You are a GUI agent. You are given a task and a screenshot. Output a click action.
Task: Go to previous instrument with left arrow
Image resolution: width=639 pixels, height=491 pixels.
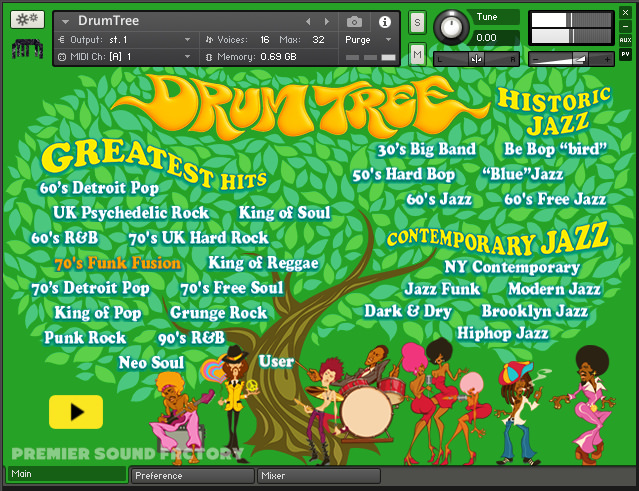(308, 22)
